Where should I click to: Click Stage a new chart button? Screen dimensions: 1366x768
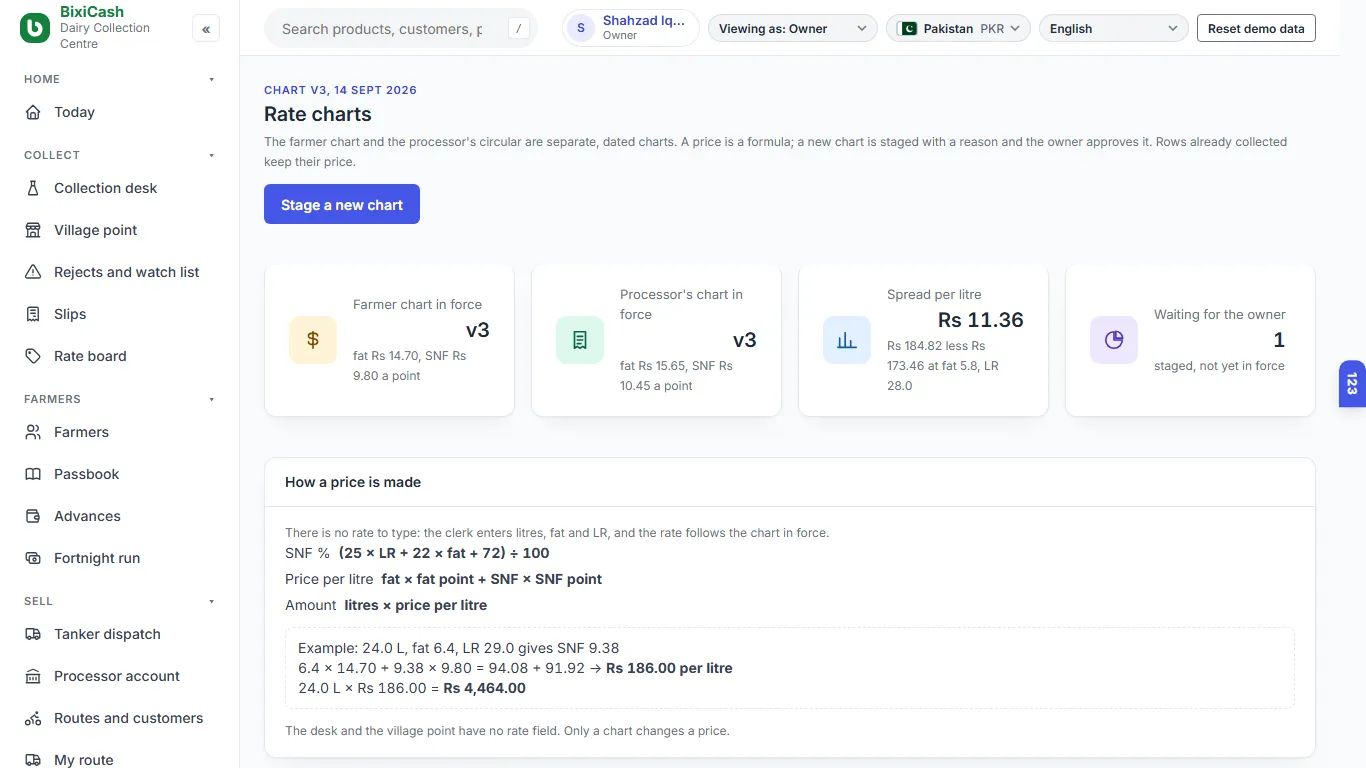point(342,204)
